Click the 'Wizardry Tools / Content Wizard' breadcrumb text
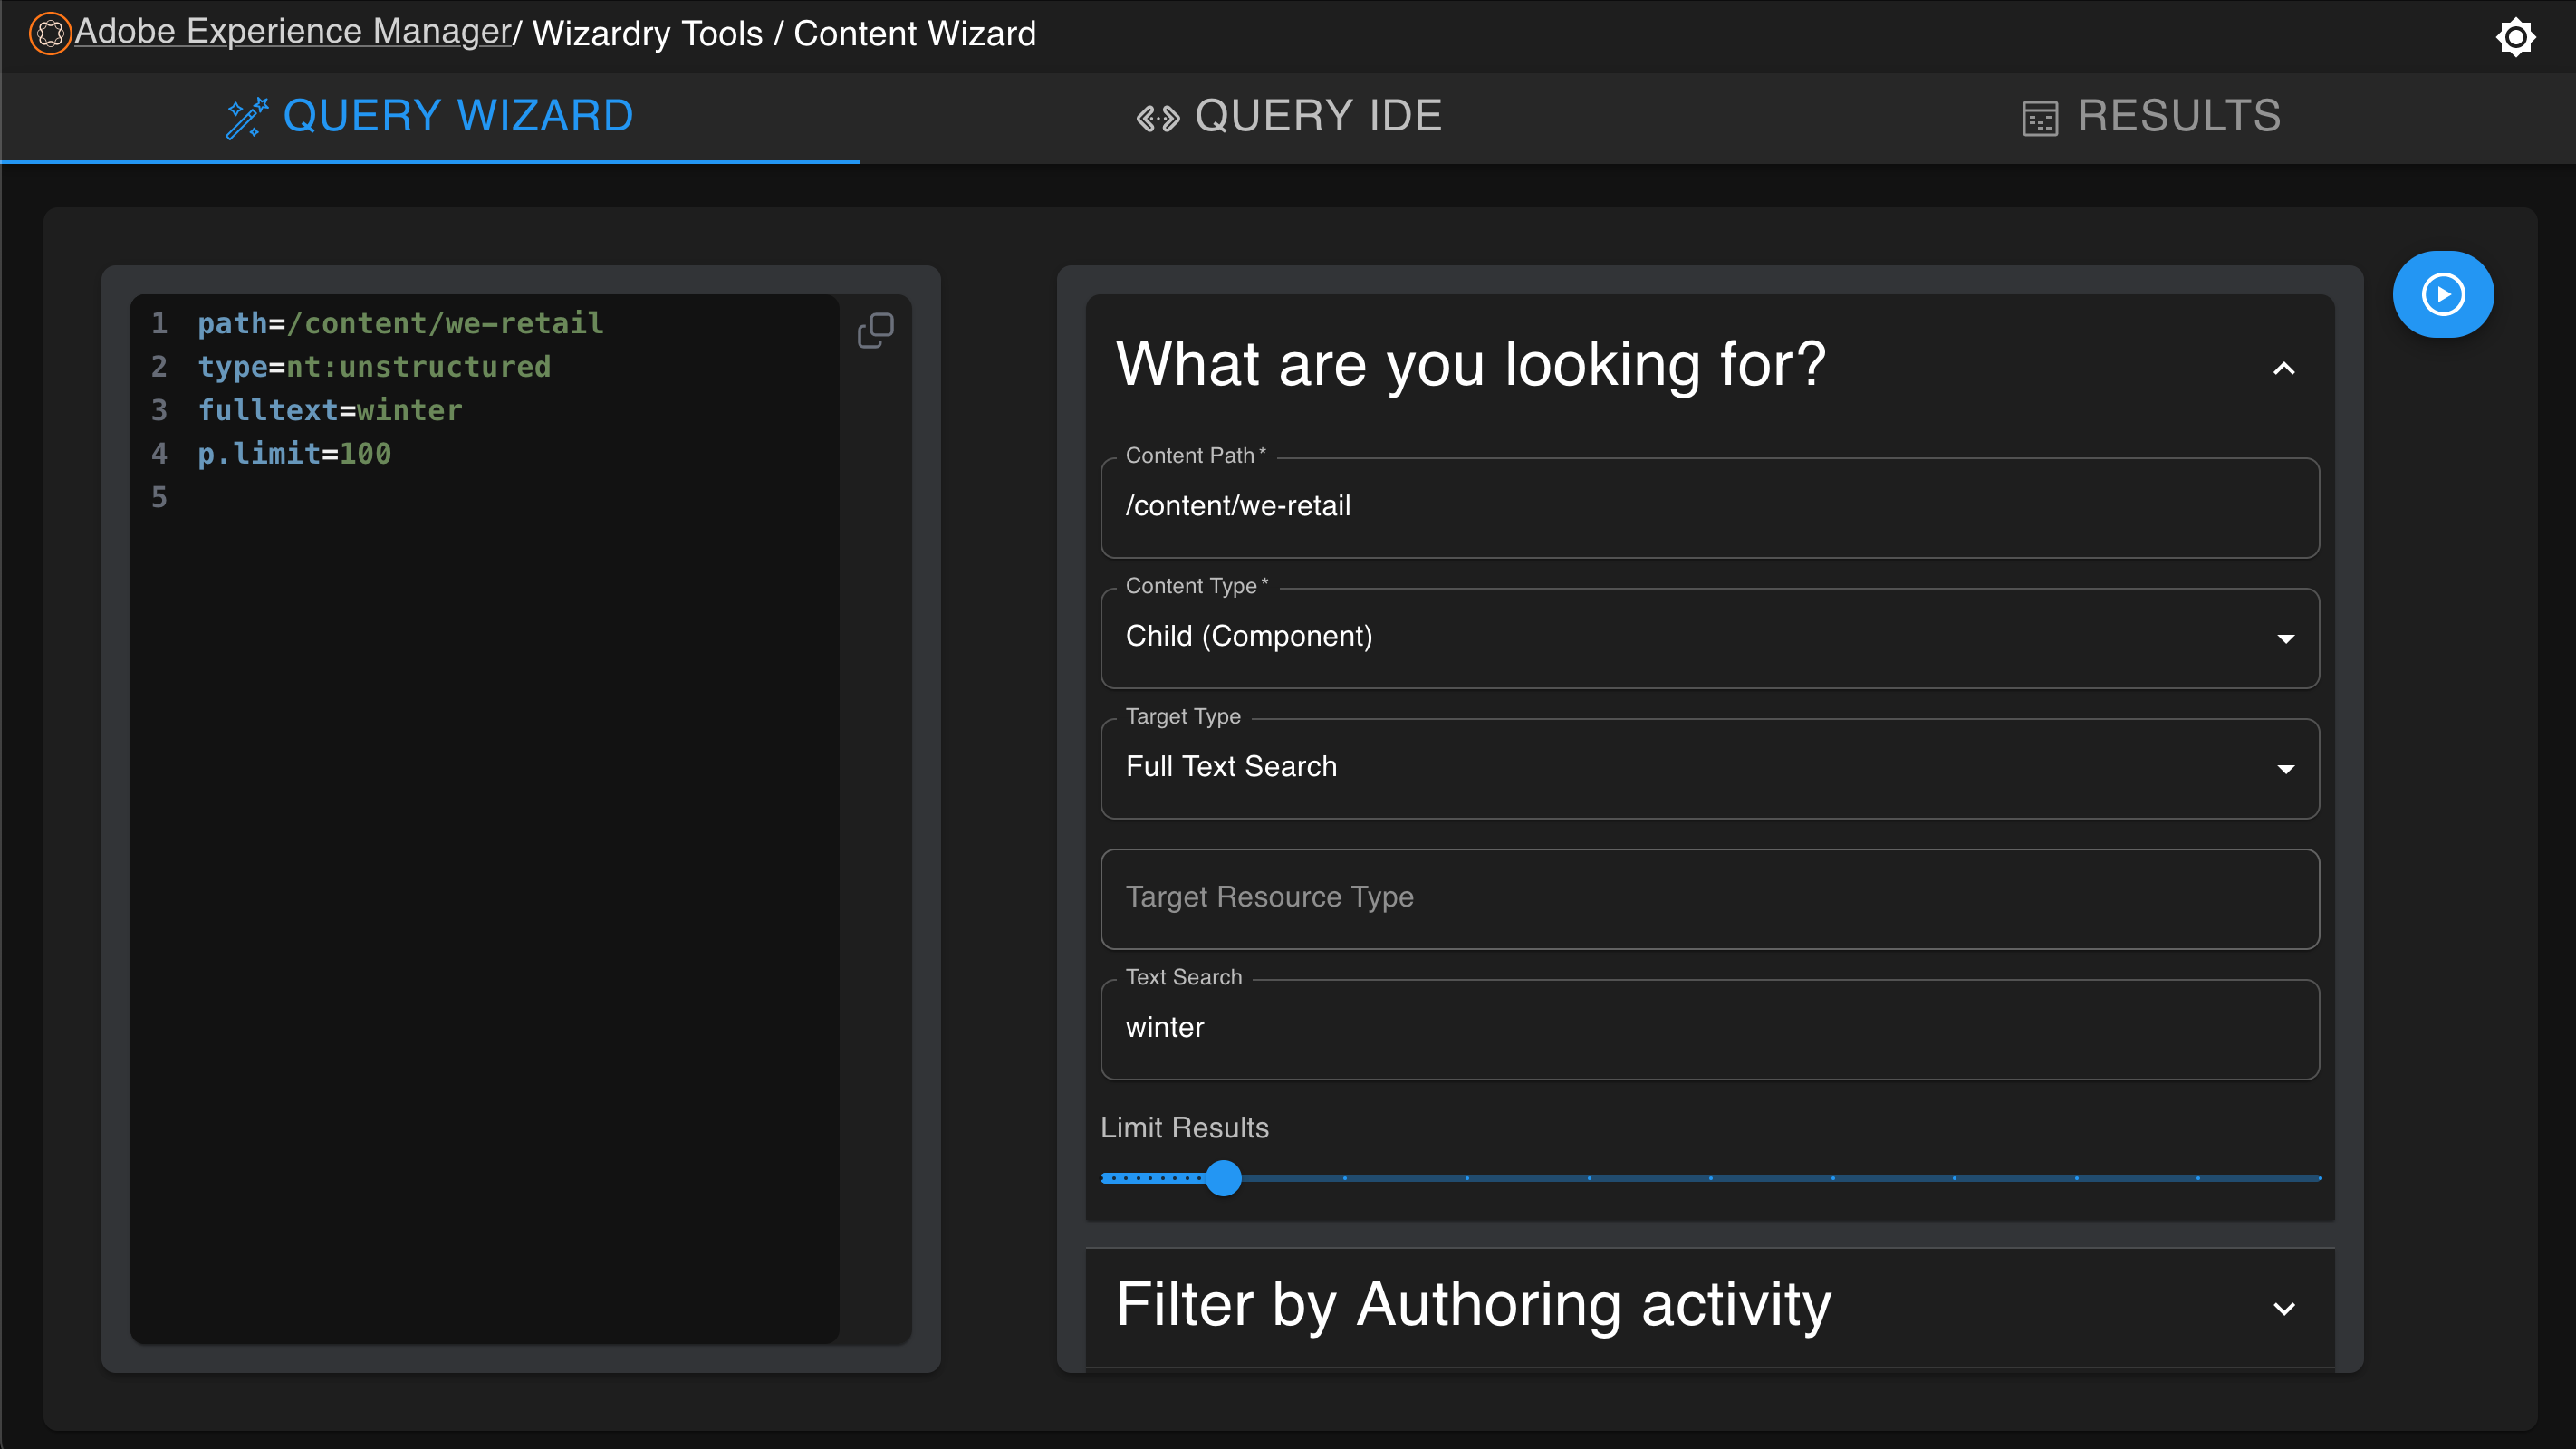2576x1449 pixels. pos(784,34)
